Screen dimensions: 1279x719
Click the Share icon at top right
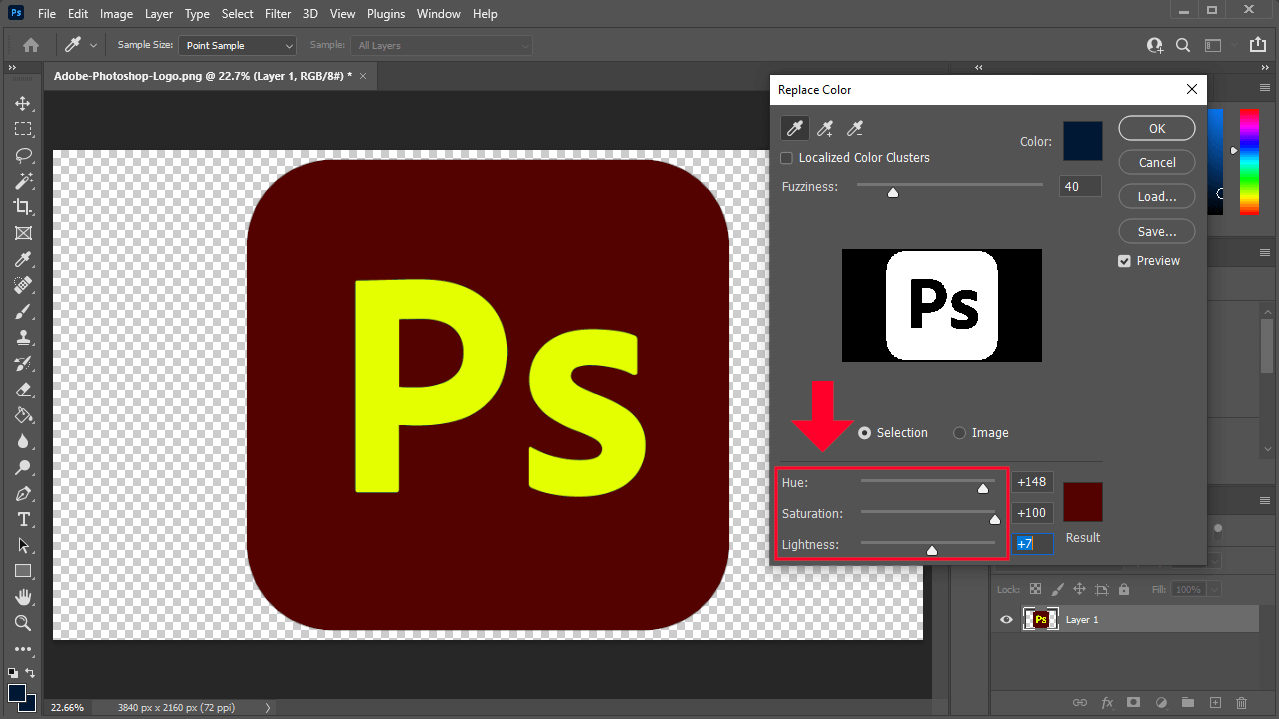(x=1257, y=45)
